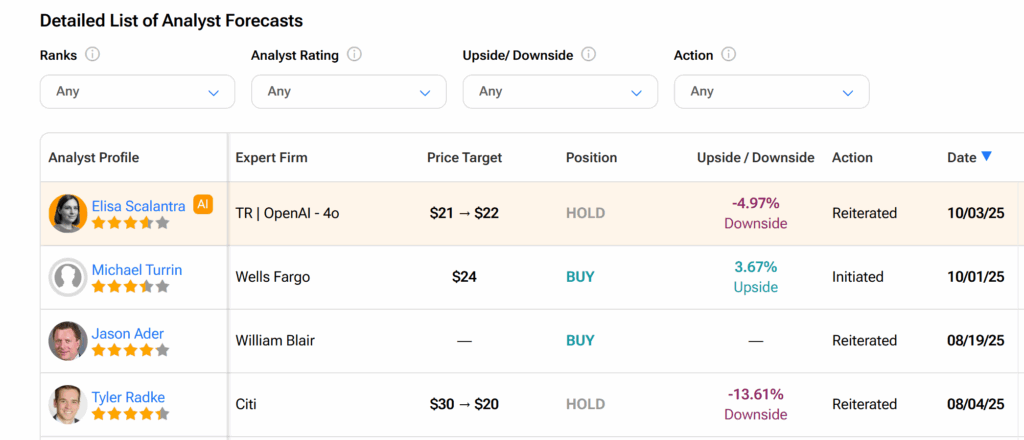Click Jason Ader's profile picture
This screenshot has height=440, width=1024.
68,341
